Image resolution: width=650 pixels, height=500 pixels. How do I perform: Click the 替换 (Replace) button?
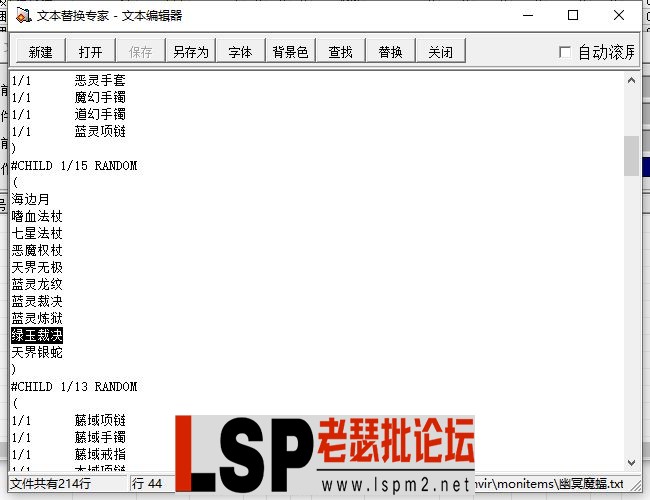tap(390, 51)
